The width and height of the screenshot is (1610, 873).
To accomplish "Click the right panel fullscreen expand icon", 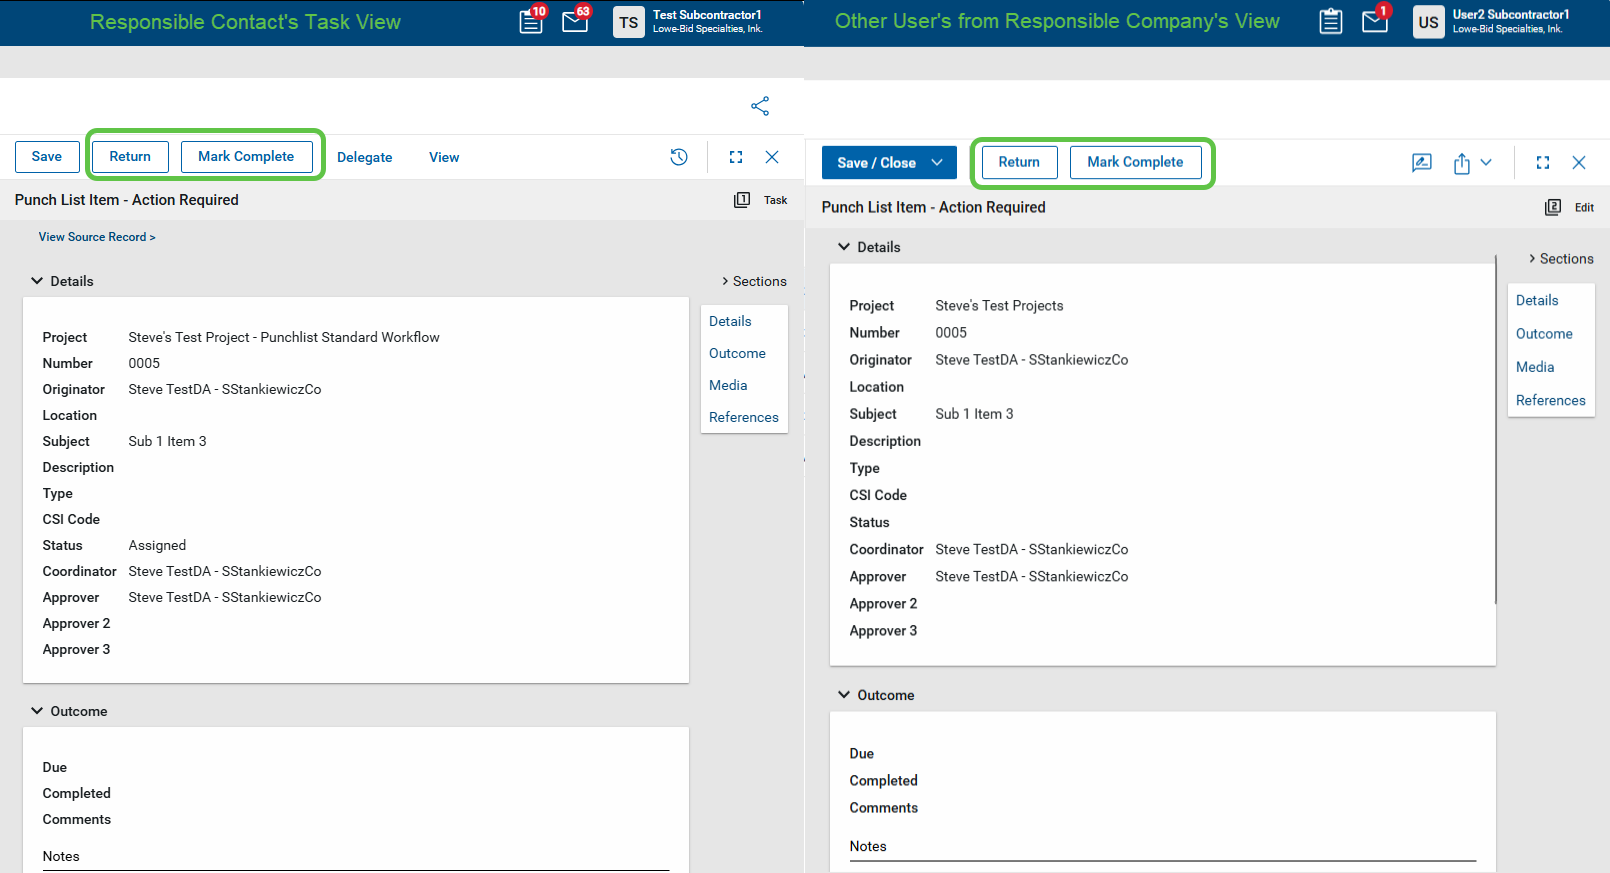I will pos(1543,163).
